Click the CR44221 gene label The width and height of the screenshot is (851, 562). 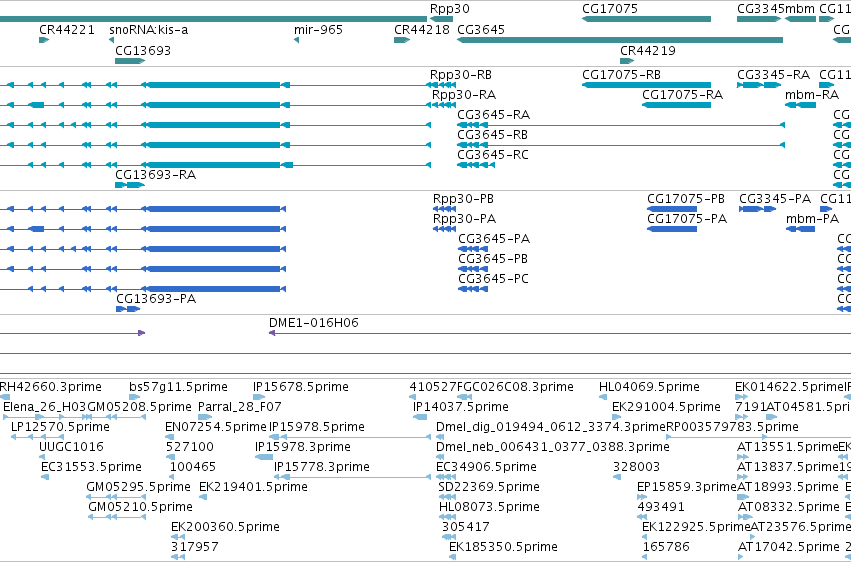pyautogui.click(x=67, y=30)
